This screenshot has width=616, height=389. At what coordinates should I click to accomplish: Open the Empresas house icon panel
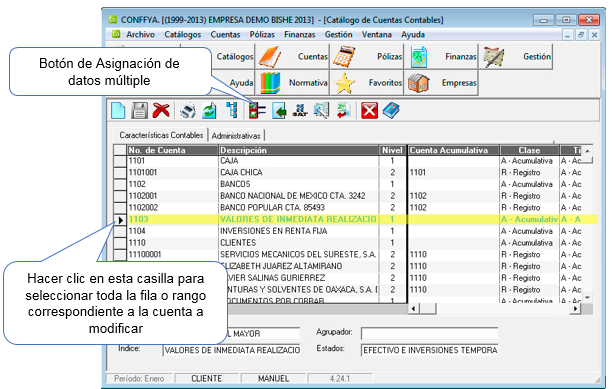(441, 83)
